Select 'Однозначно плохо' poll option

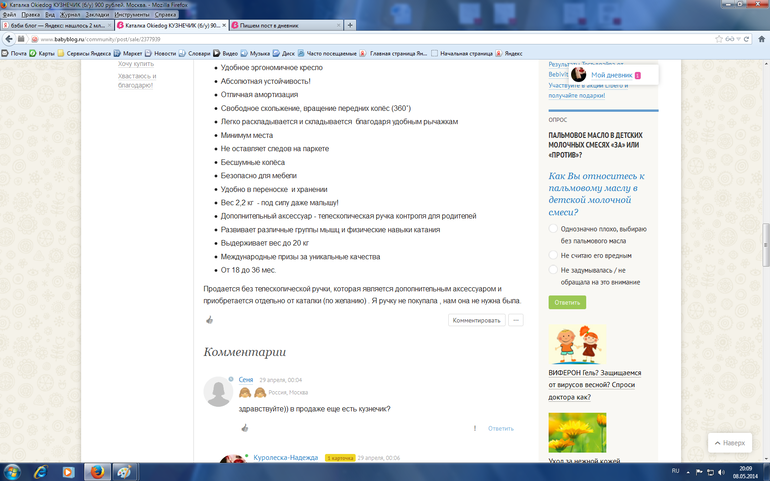click(553, 228)
